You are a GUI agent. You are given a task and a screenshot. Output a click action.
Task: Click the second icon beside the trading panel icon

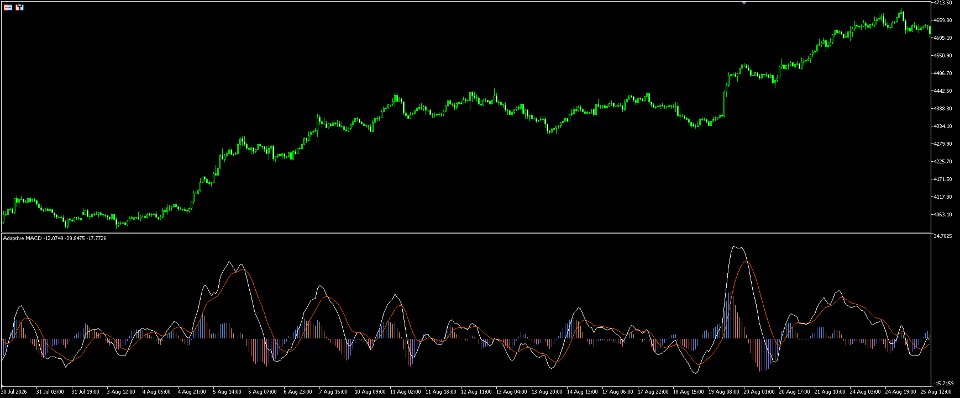[x=20, y=6]
